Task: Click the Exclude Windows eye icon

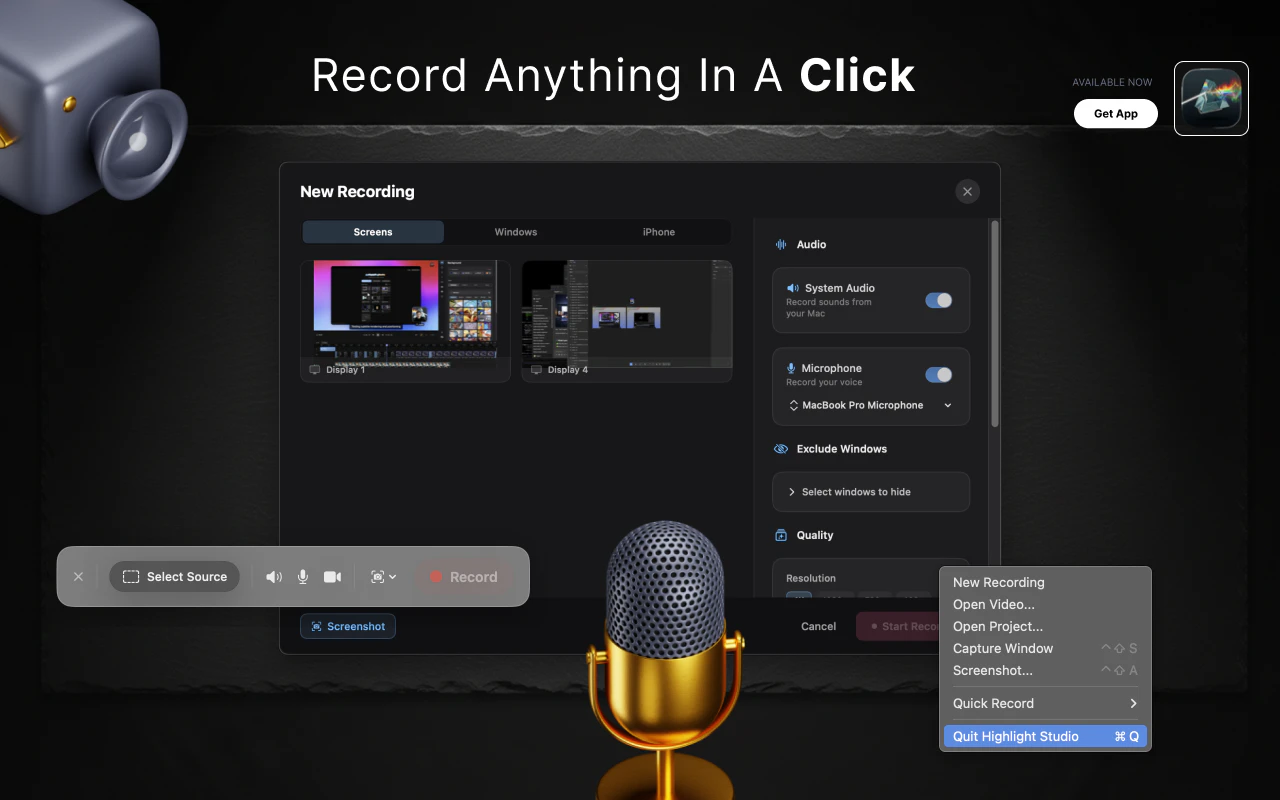Action: (781, 448)
